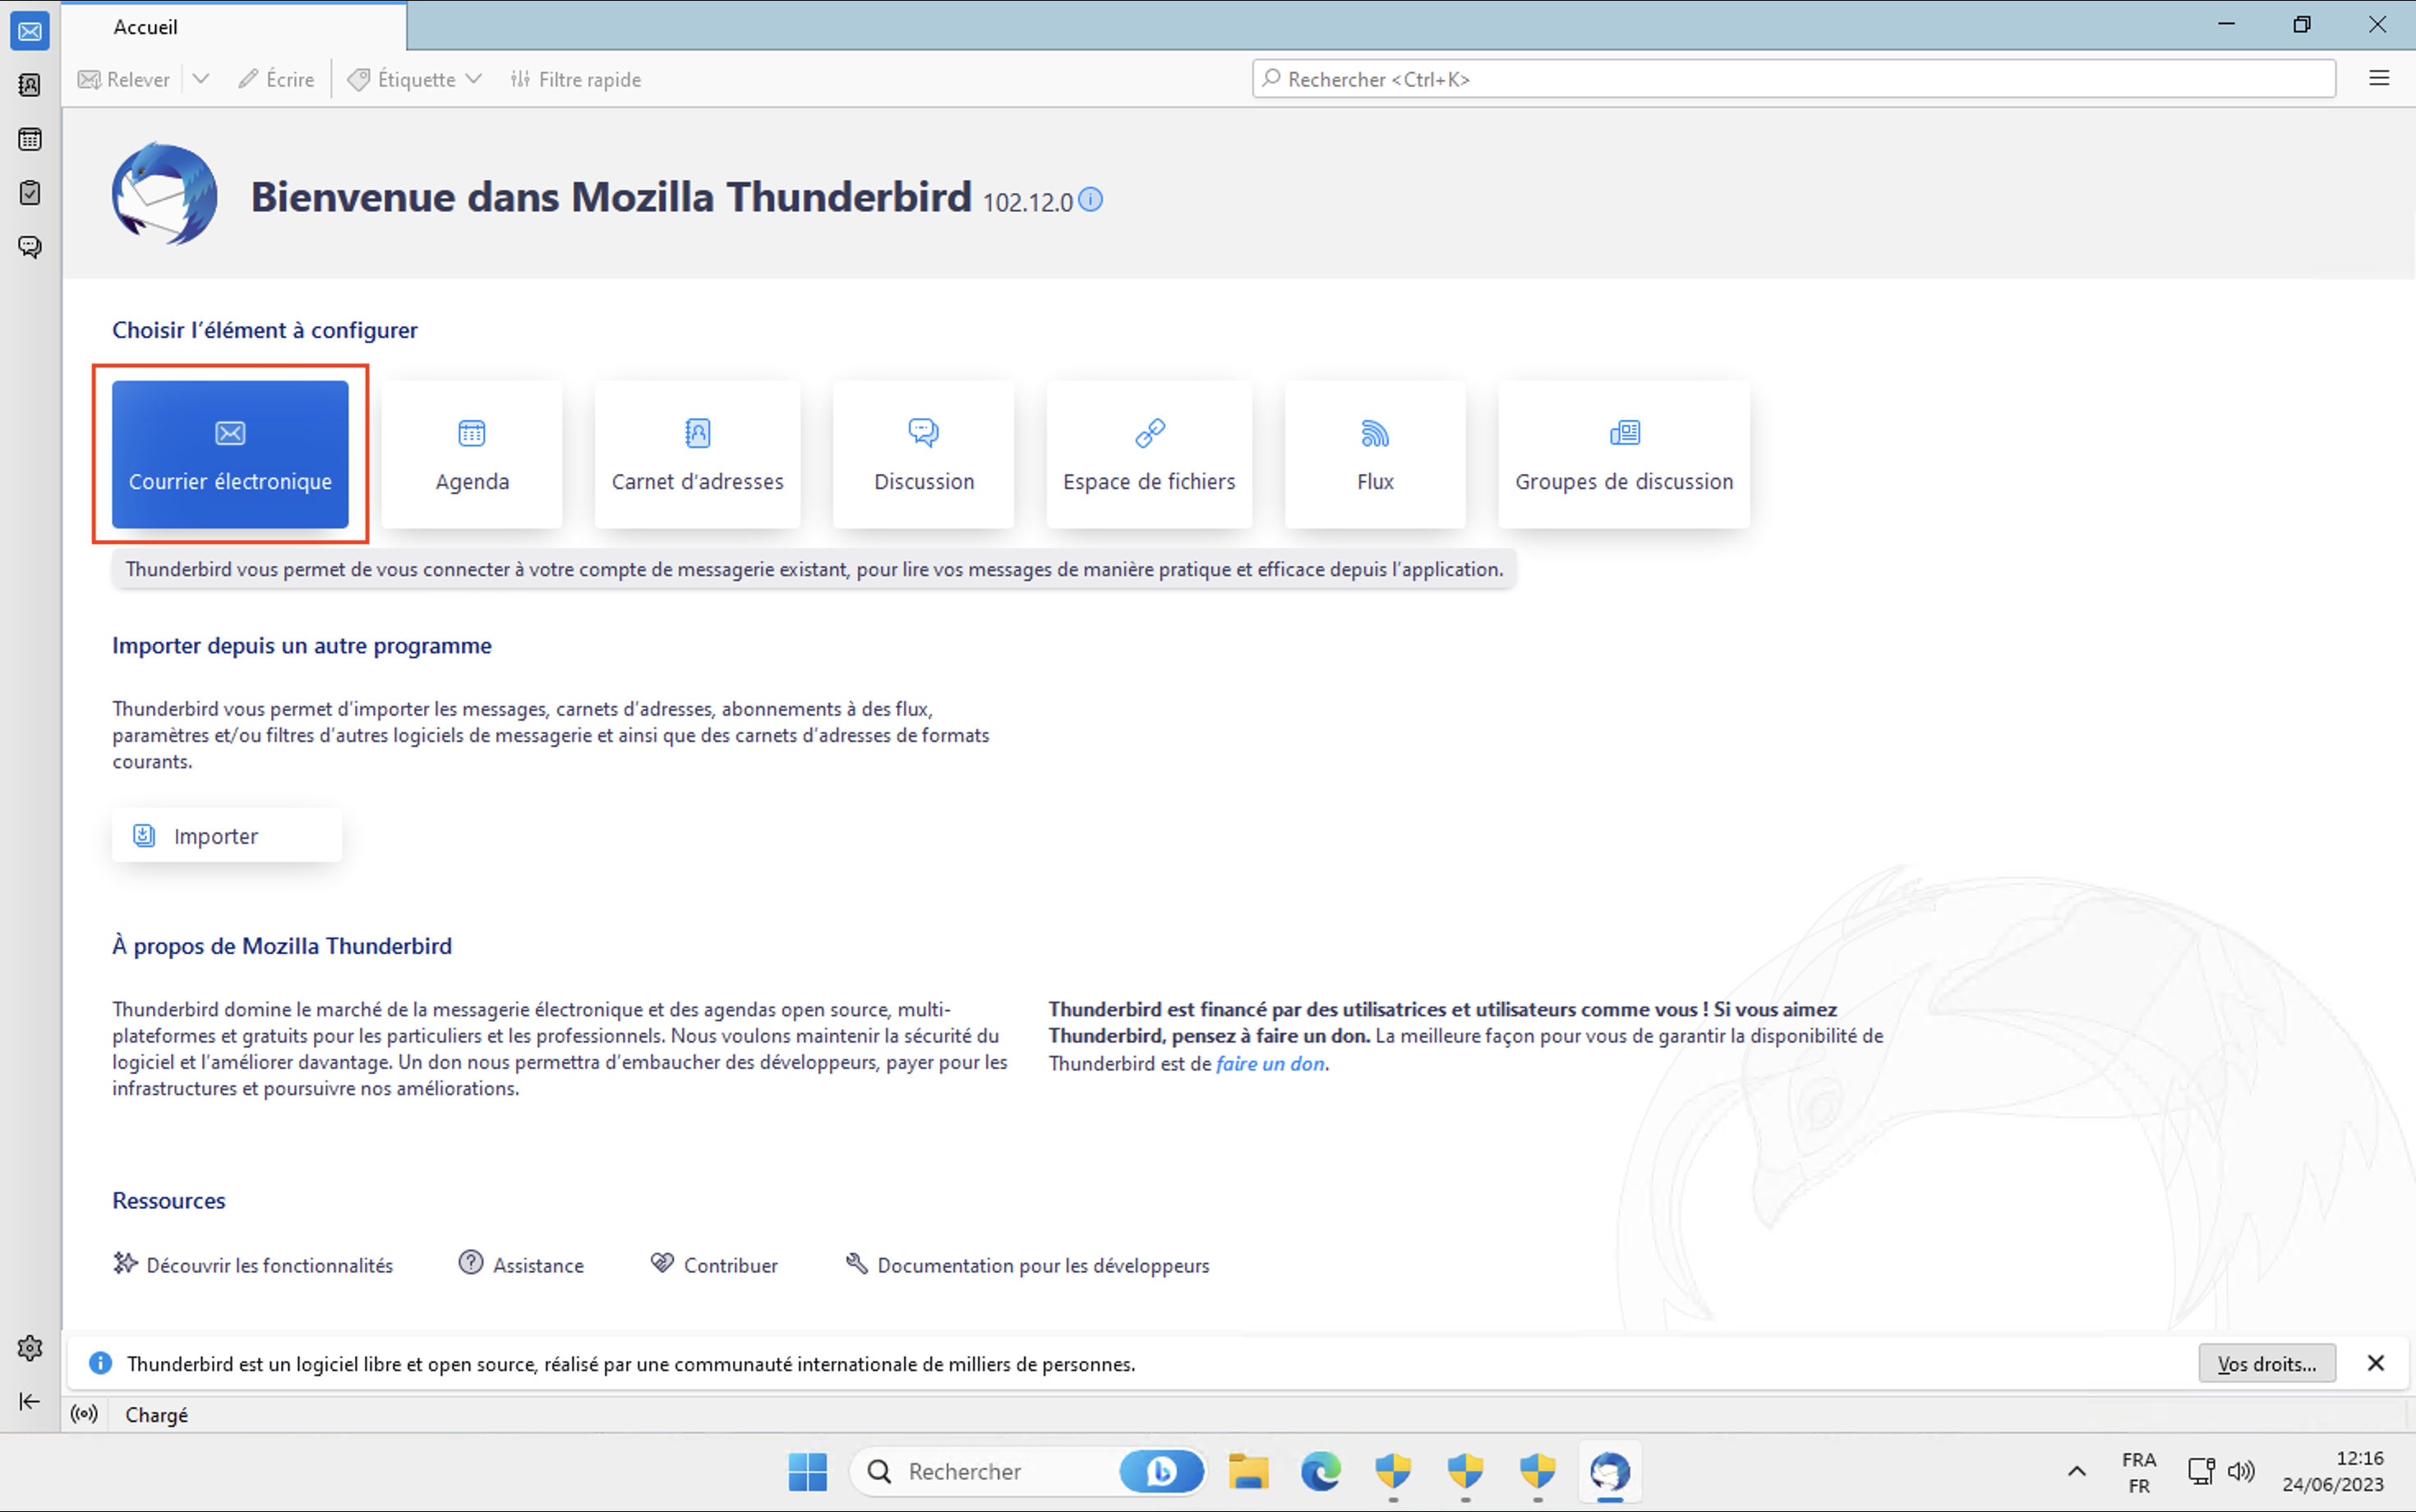Click the Vos droits button
Image resolution: width=2416 pixels, height=1512 pixels.
(x=2266, y=1364)
